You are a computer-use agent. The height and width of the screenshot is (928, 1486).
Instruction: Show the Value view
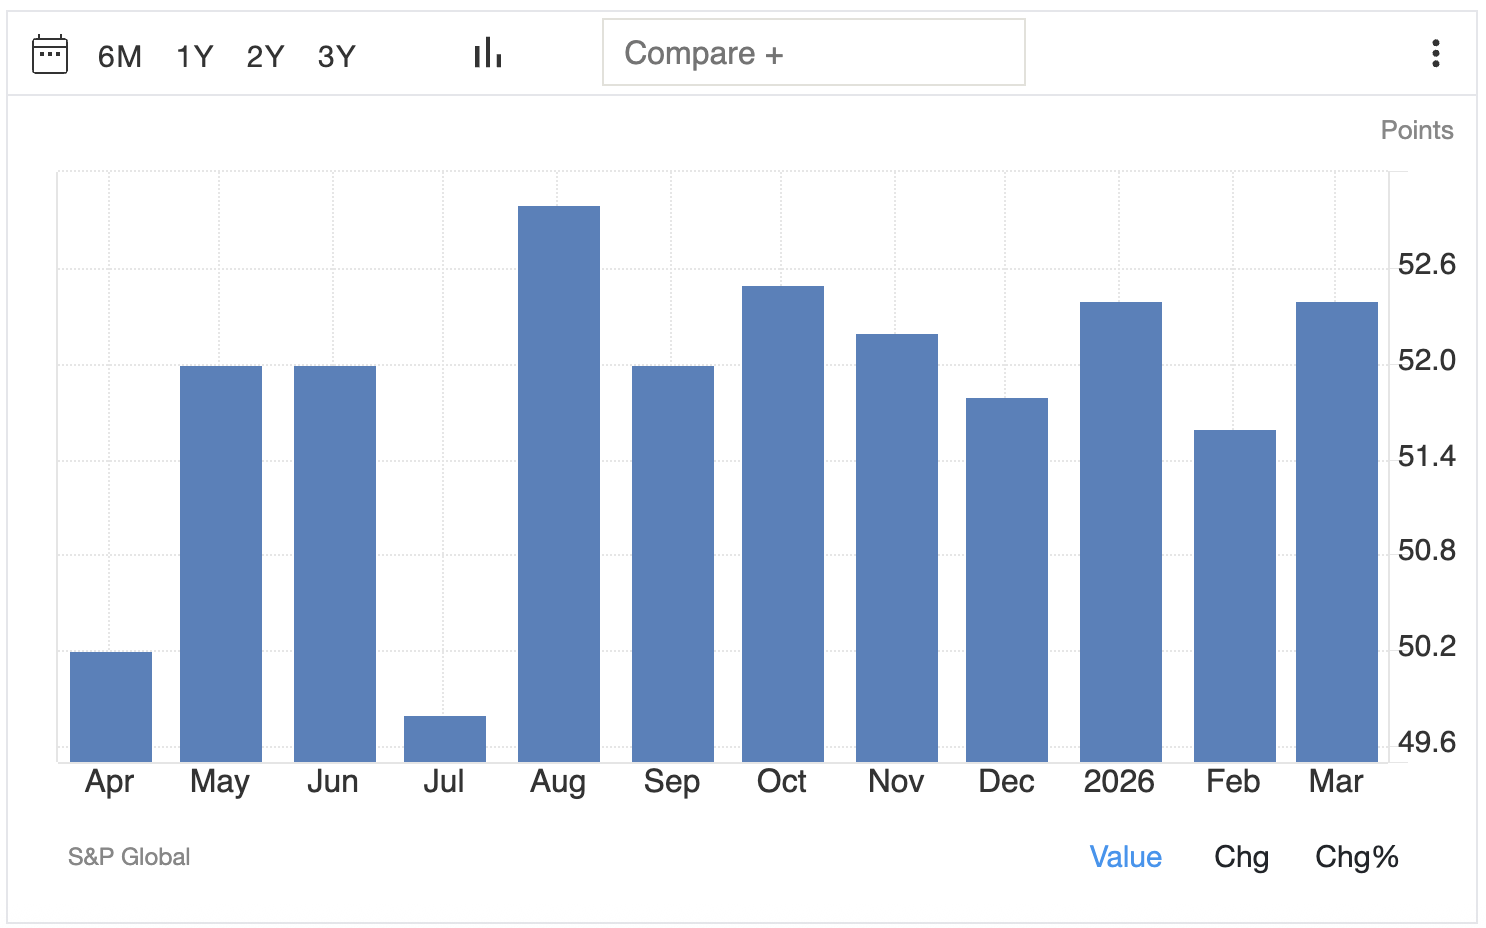[1125, 857]
